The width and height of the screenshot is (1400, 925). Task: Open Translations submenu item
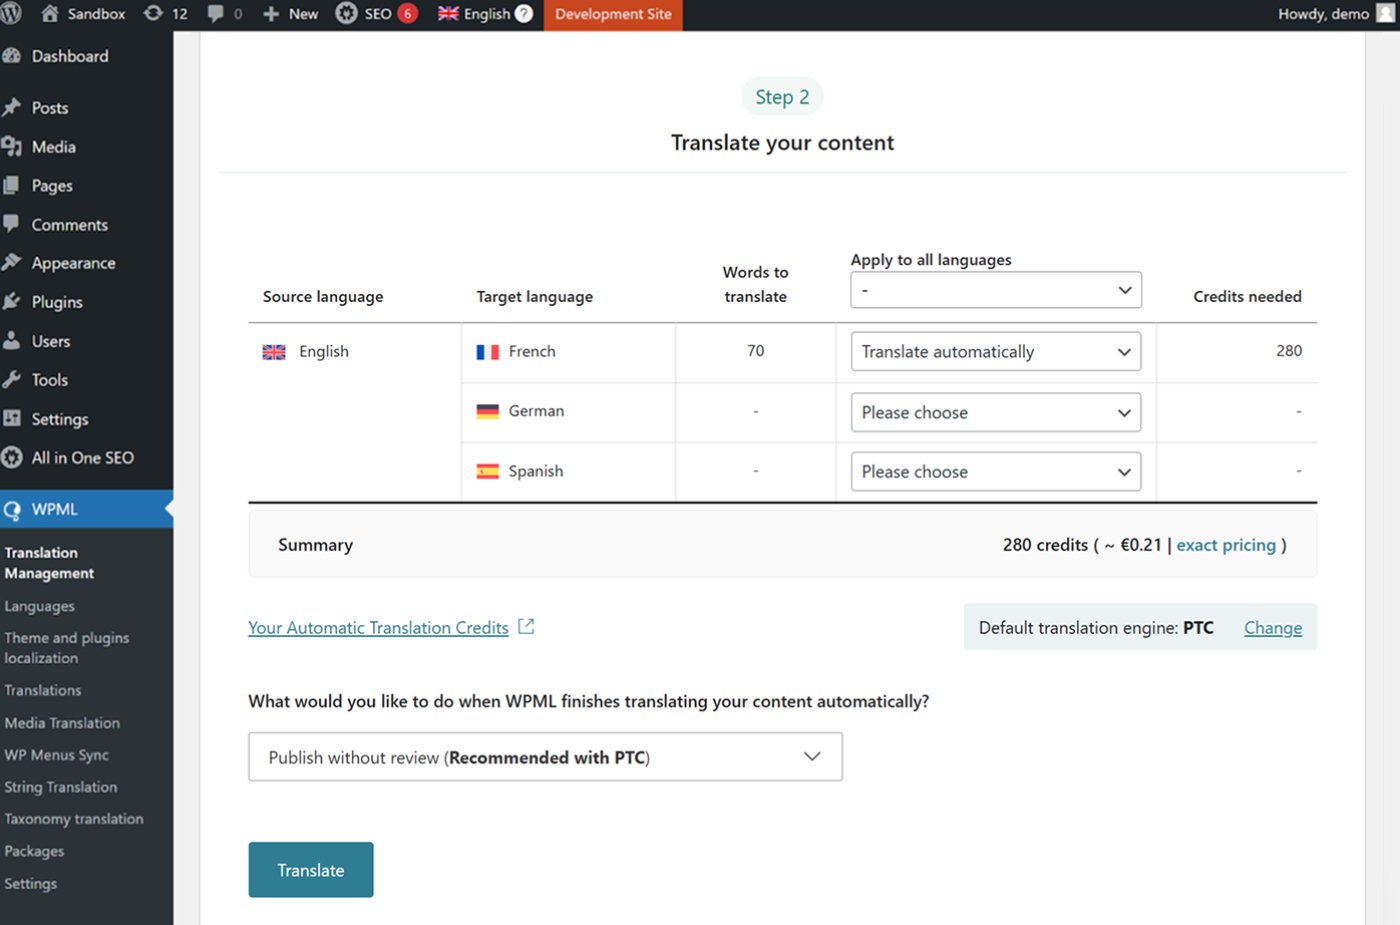tap(43, 690)
